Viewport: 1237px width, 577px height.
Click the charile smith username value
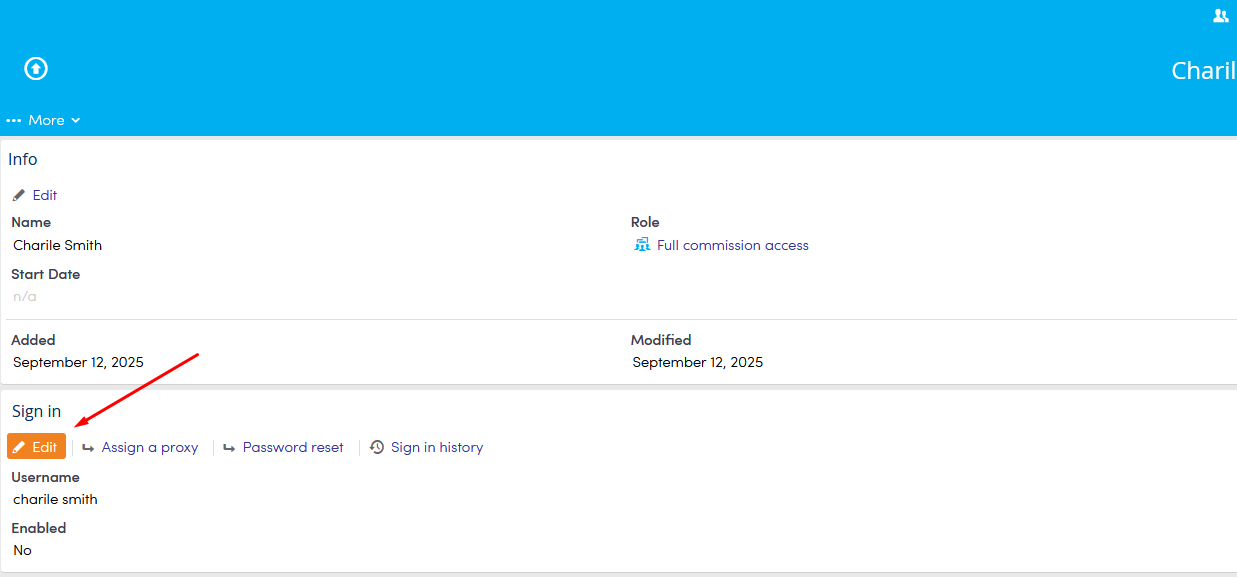pos(56,499)
